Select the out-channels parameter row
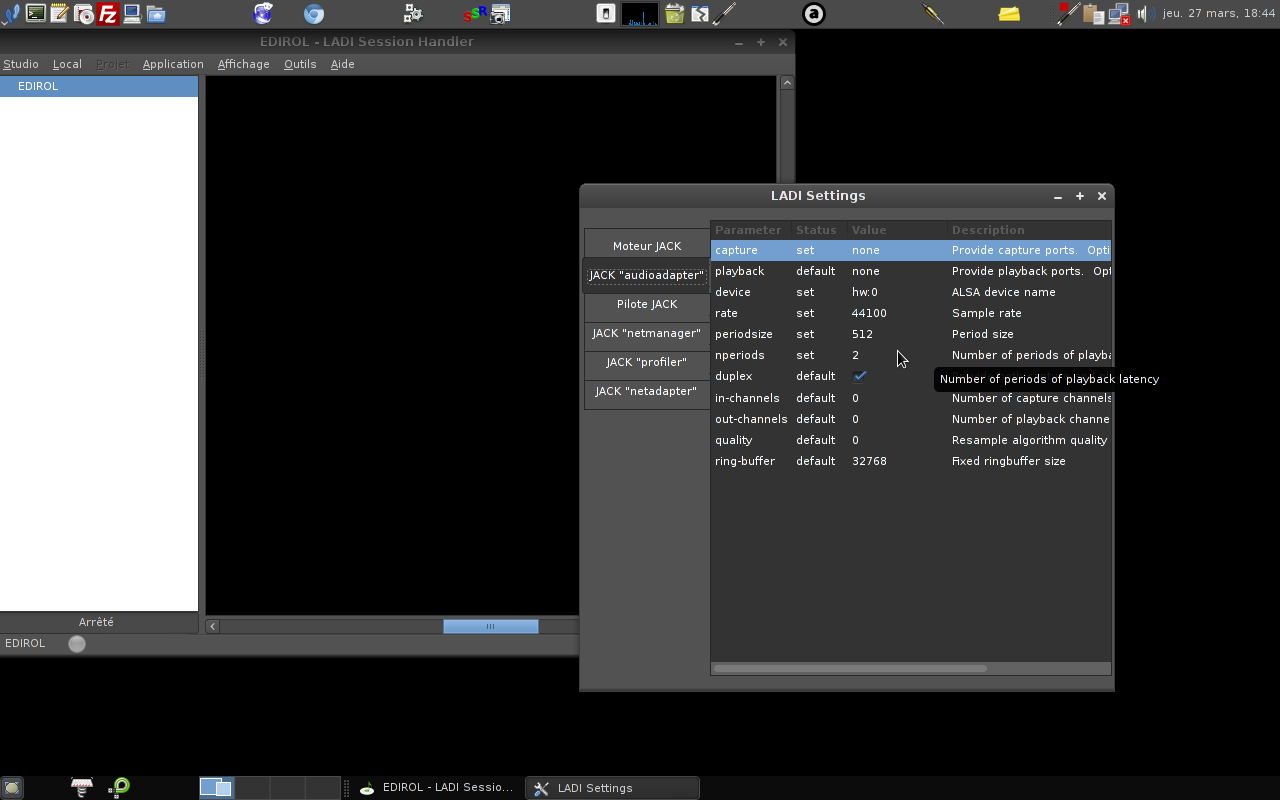Viewport: 1280px width, 800px height. click(911, 419)
